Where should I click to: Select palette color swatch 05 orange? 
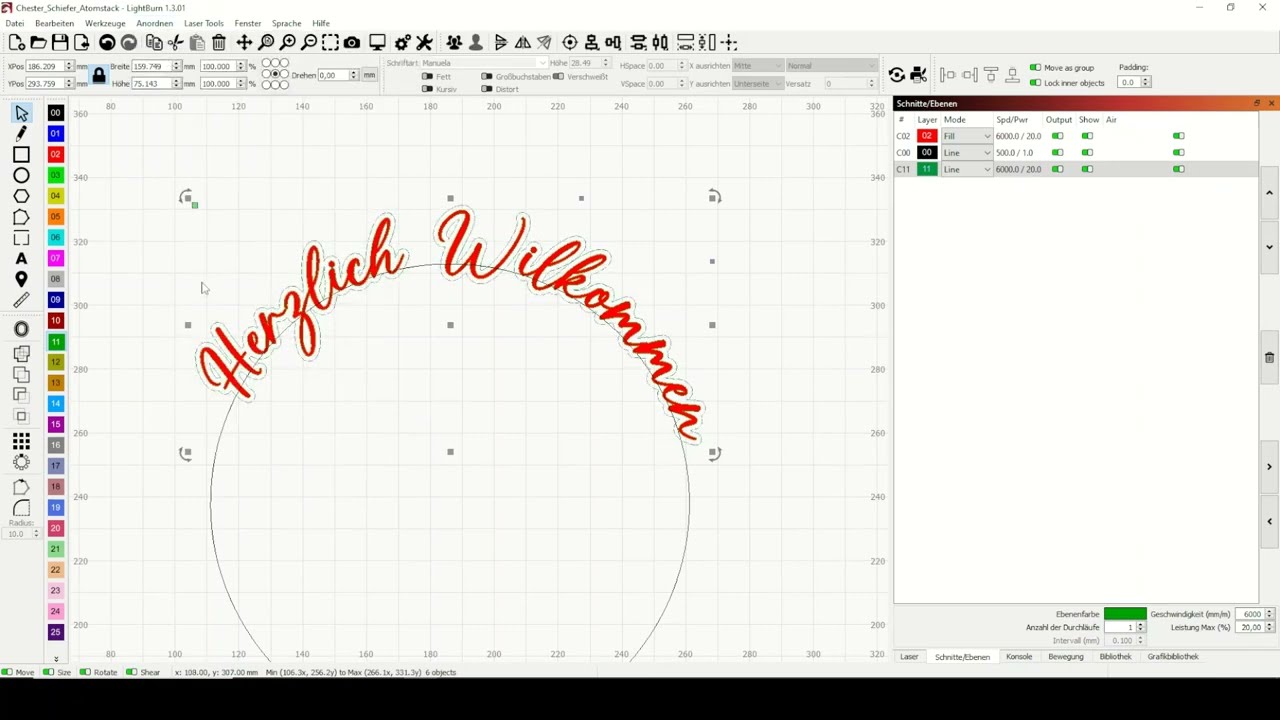[56, 217]
